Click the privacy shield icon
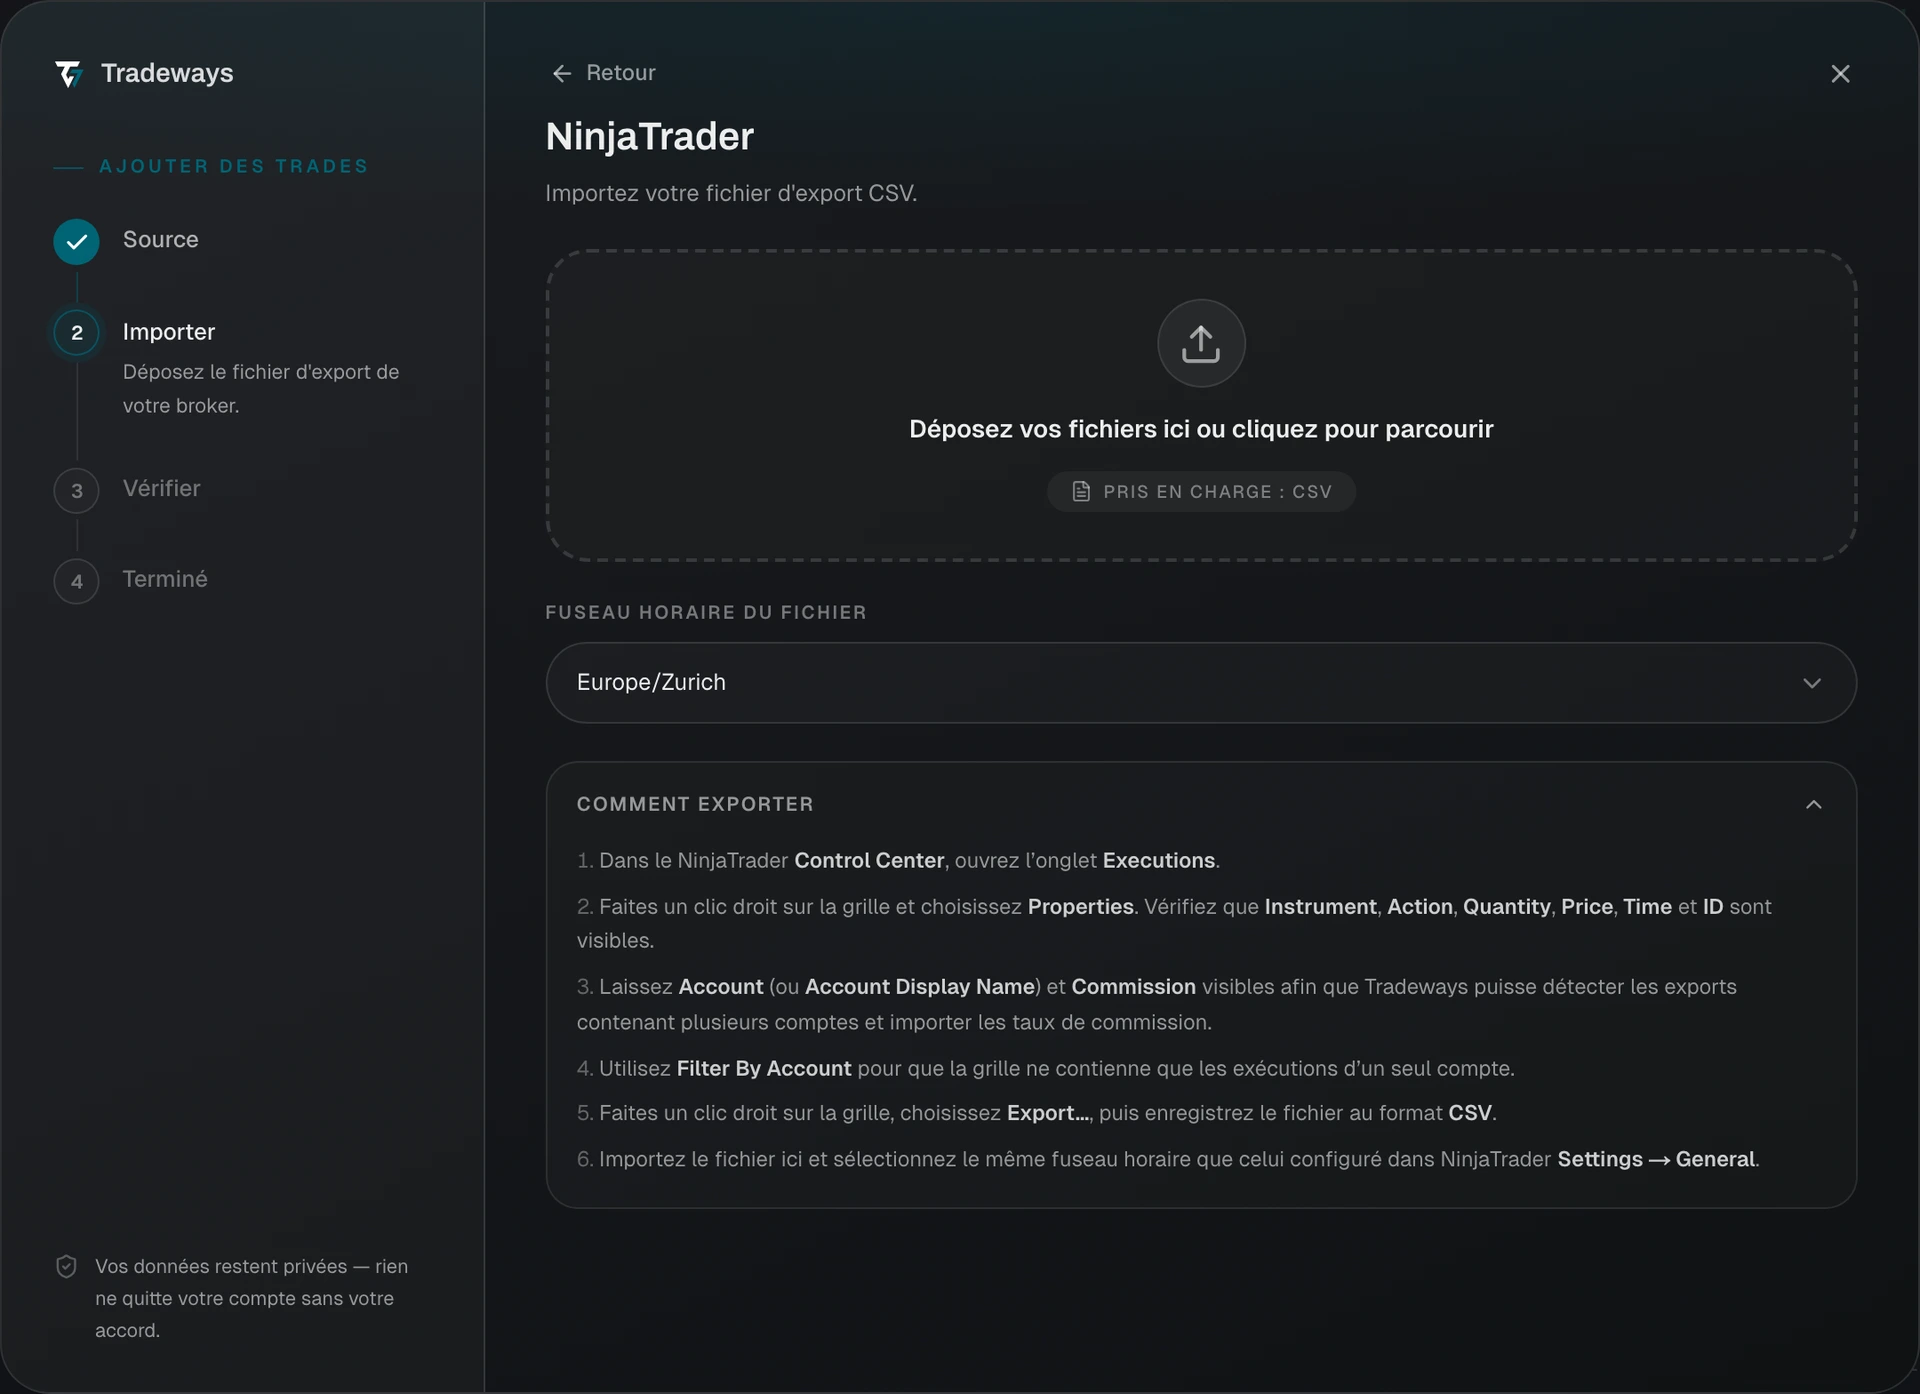Image resolution: width=1920 pixels, height=1394 pixels. 66,1267
